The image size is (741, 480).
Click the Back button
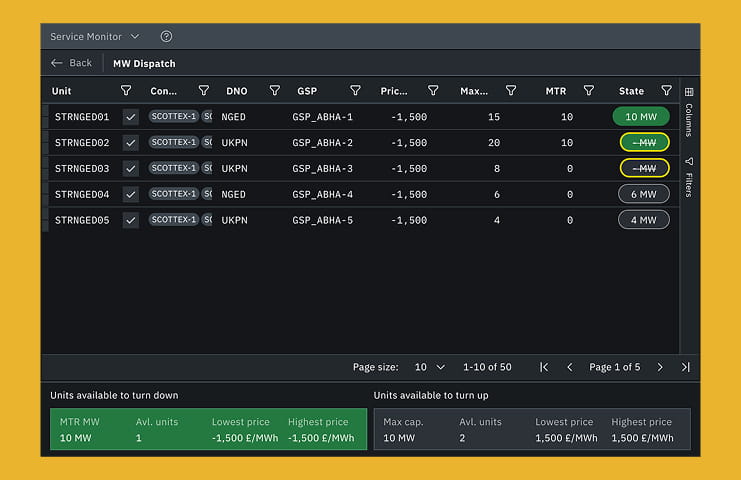pyautogui.click(x=71, y=63)
